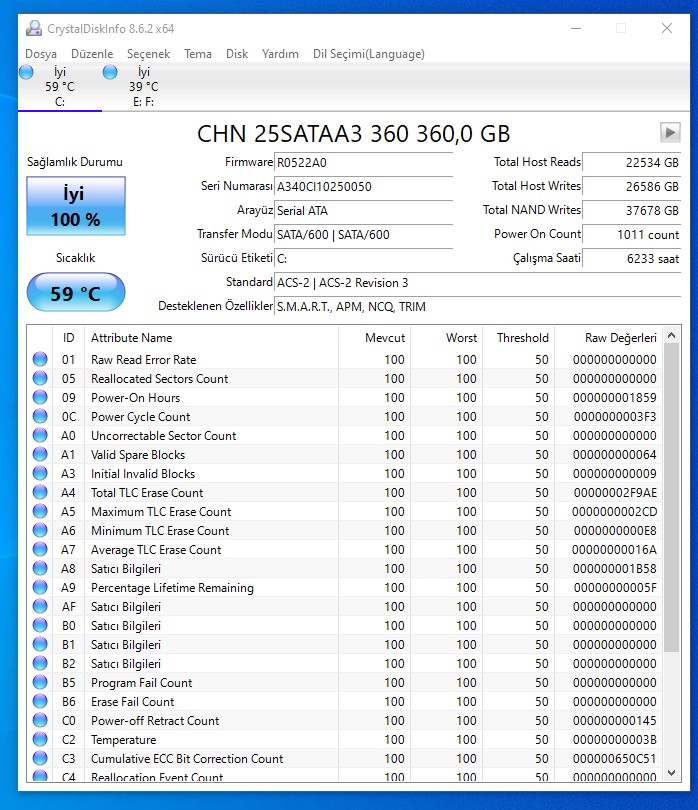Select the C: drive status orb

(x=26, y=72)
